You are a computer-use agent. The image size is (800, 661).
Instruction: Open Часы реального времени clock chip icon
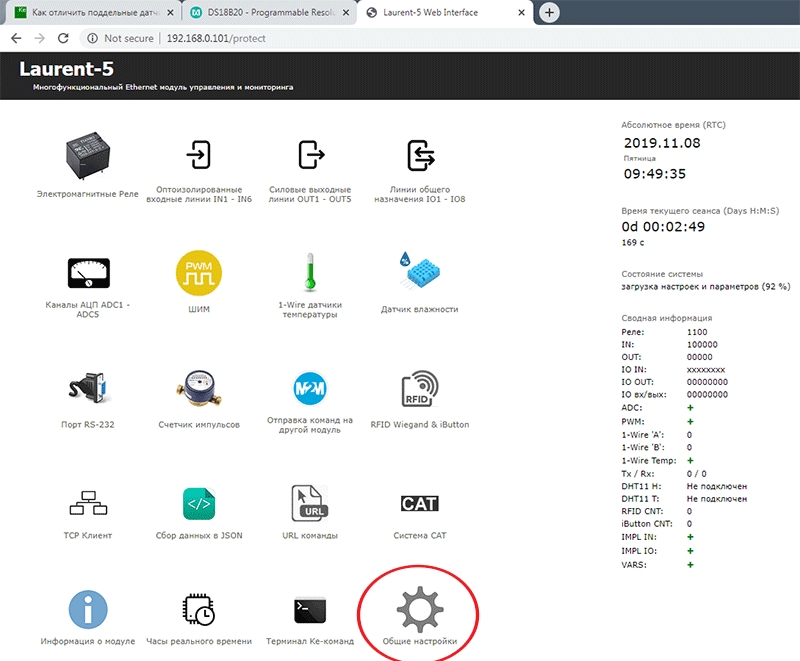(198, 609)
